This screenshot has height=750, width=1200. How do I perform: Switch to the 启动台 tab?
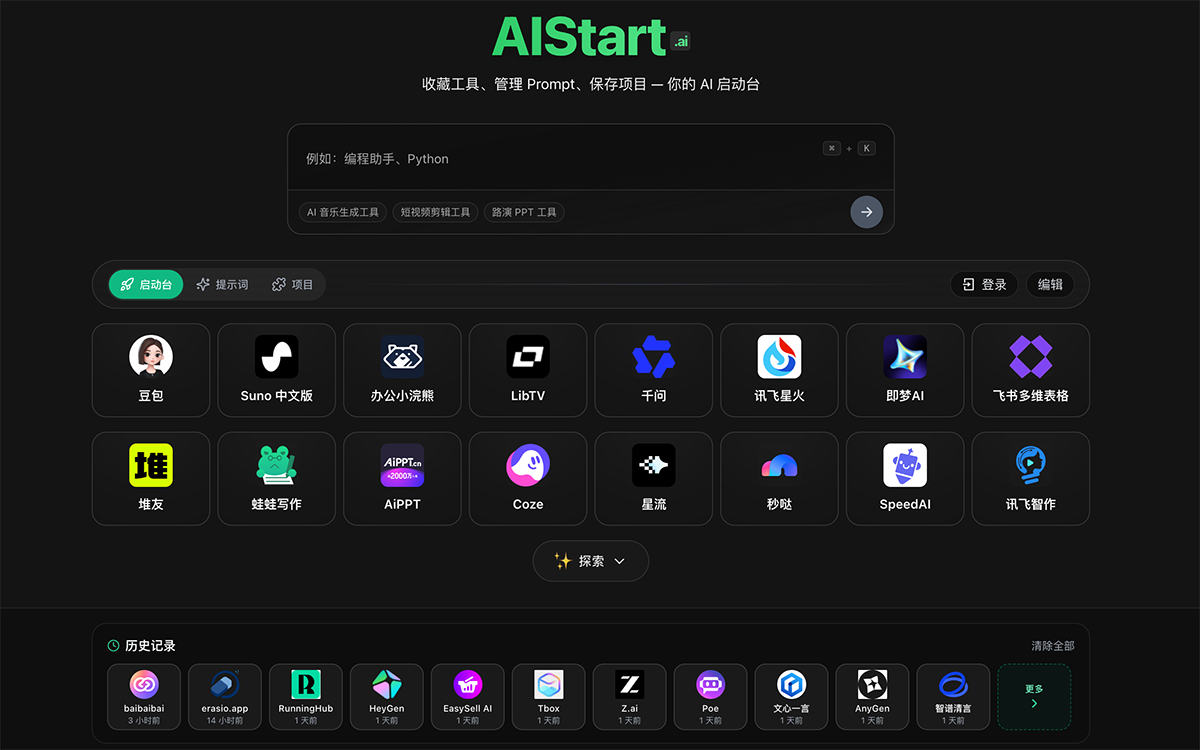click(x=146, y=284)
